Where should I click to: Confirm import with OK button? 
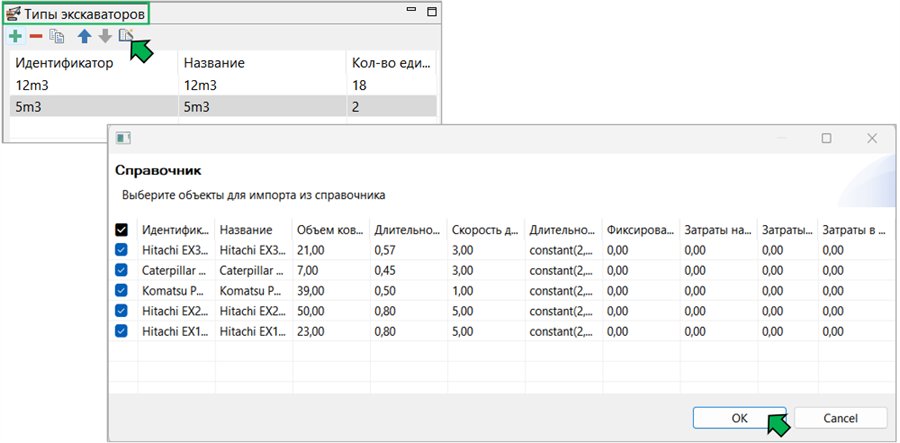(740, 418)
